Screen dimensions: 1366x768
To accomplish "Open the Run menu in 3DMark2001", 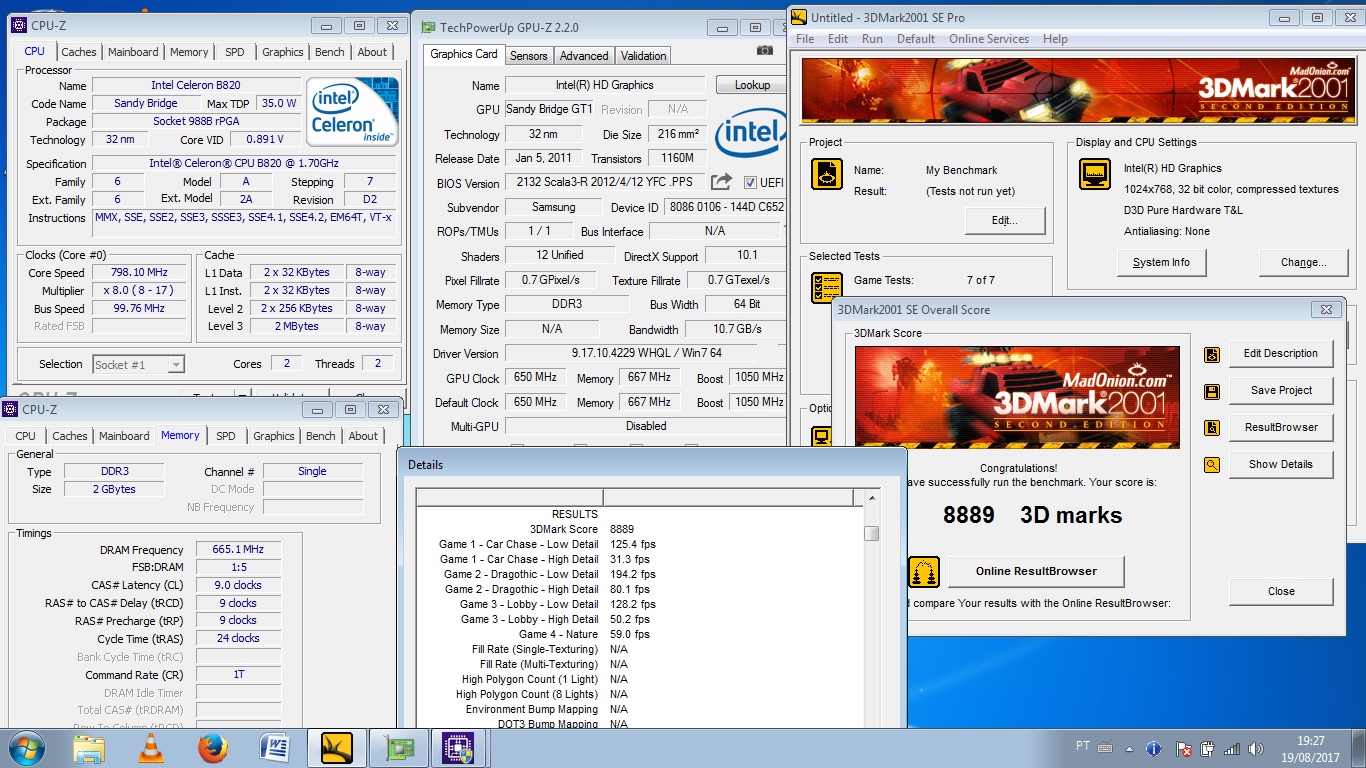I will click(872, 39).
